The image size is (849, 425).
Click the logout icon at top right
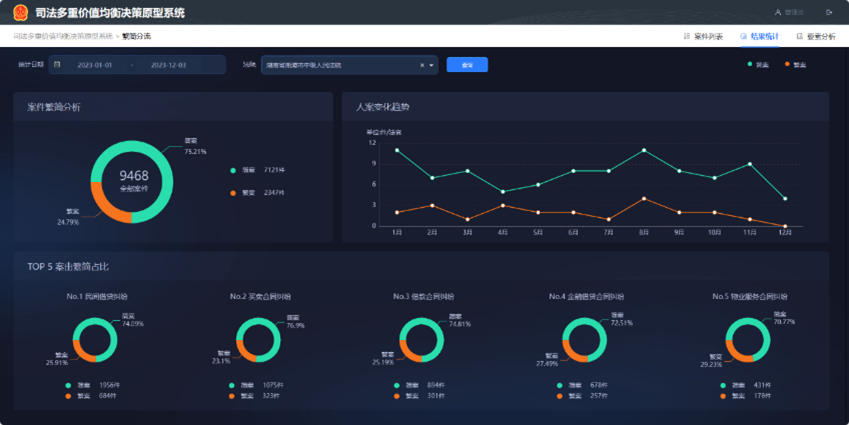tap(828, 13)
